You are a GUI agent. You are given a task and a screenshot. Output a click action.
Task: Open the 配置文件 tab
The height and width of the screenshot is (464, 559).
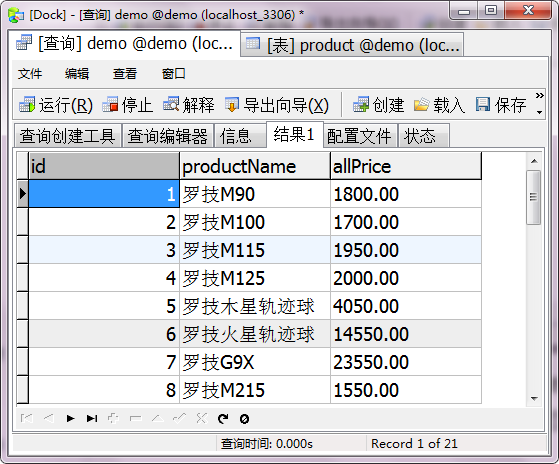point(360,136)
